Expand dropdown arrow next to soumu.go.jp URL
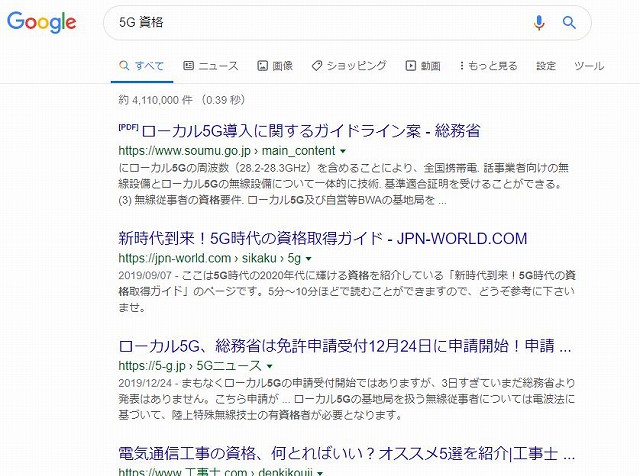The height and width of the screenshot is (476, 640). [x=343, y=151]
